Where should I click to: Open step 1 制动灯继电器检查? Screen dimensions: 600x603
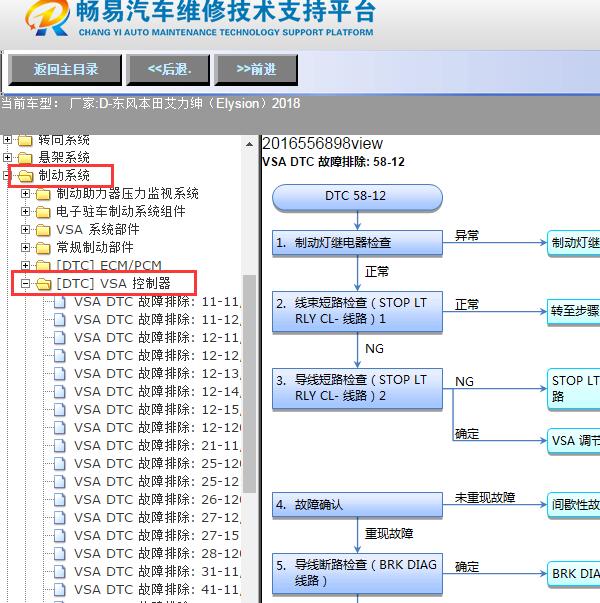point(357,243)
